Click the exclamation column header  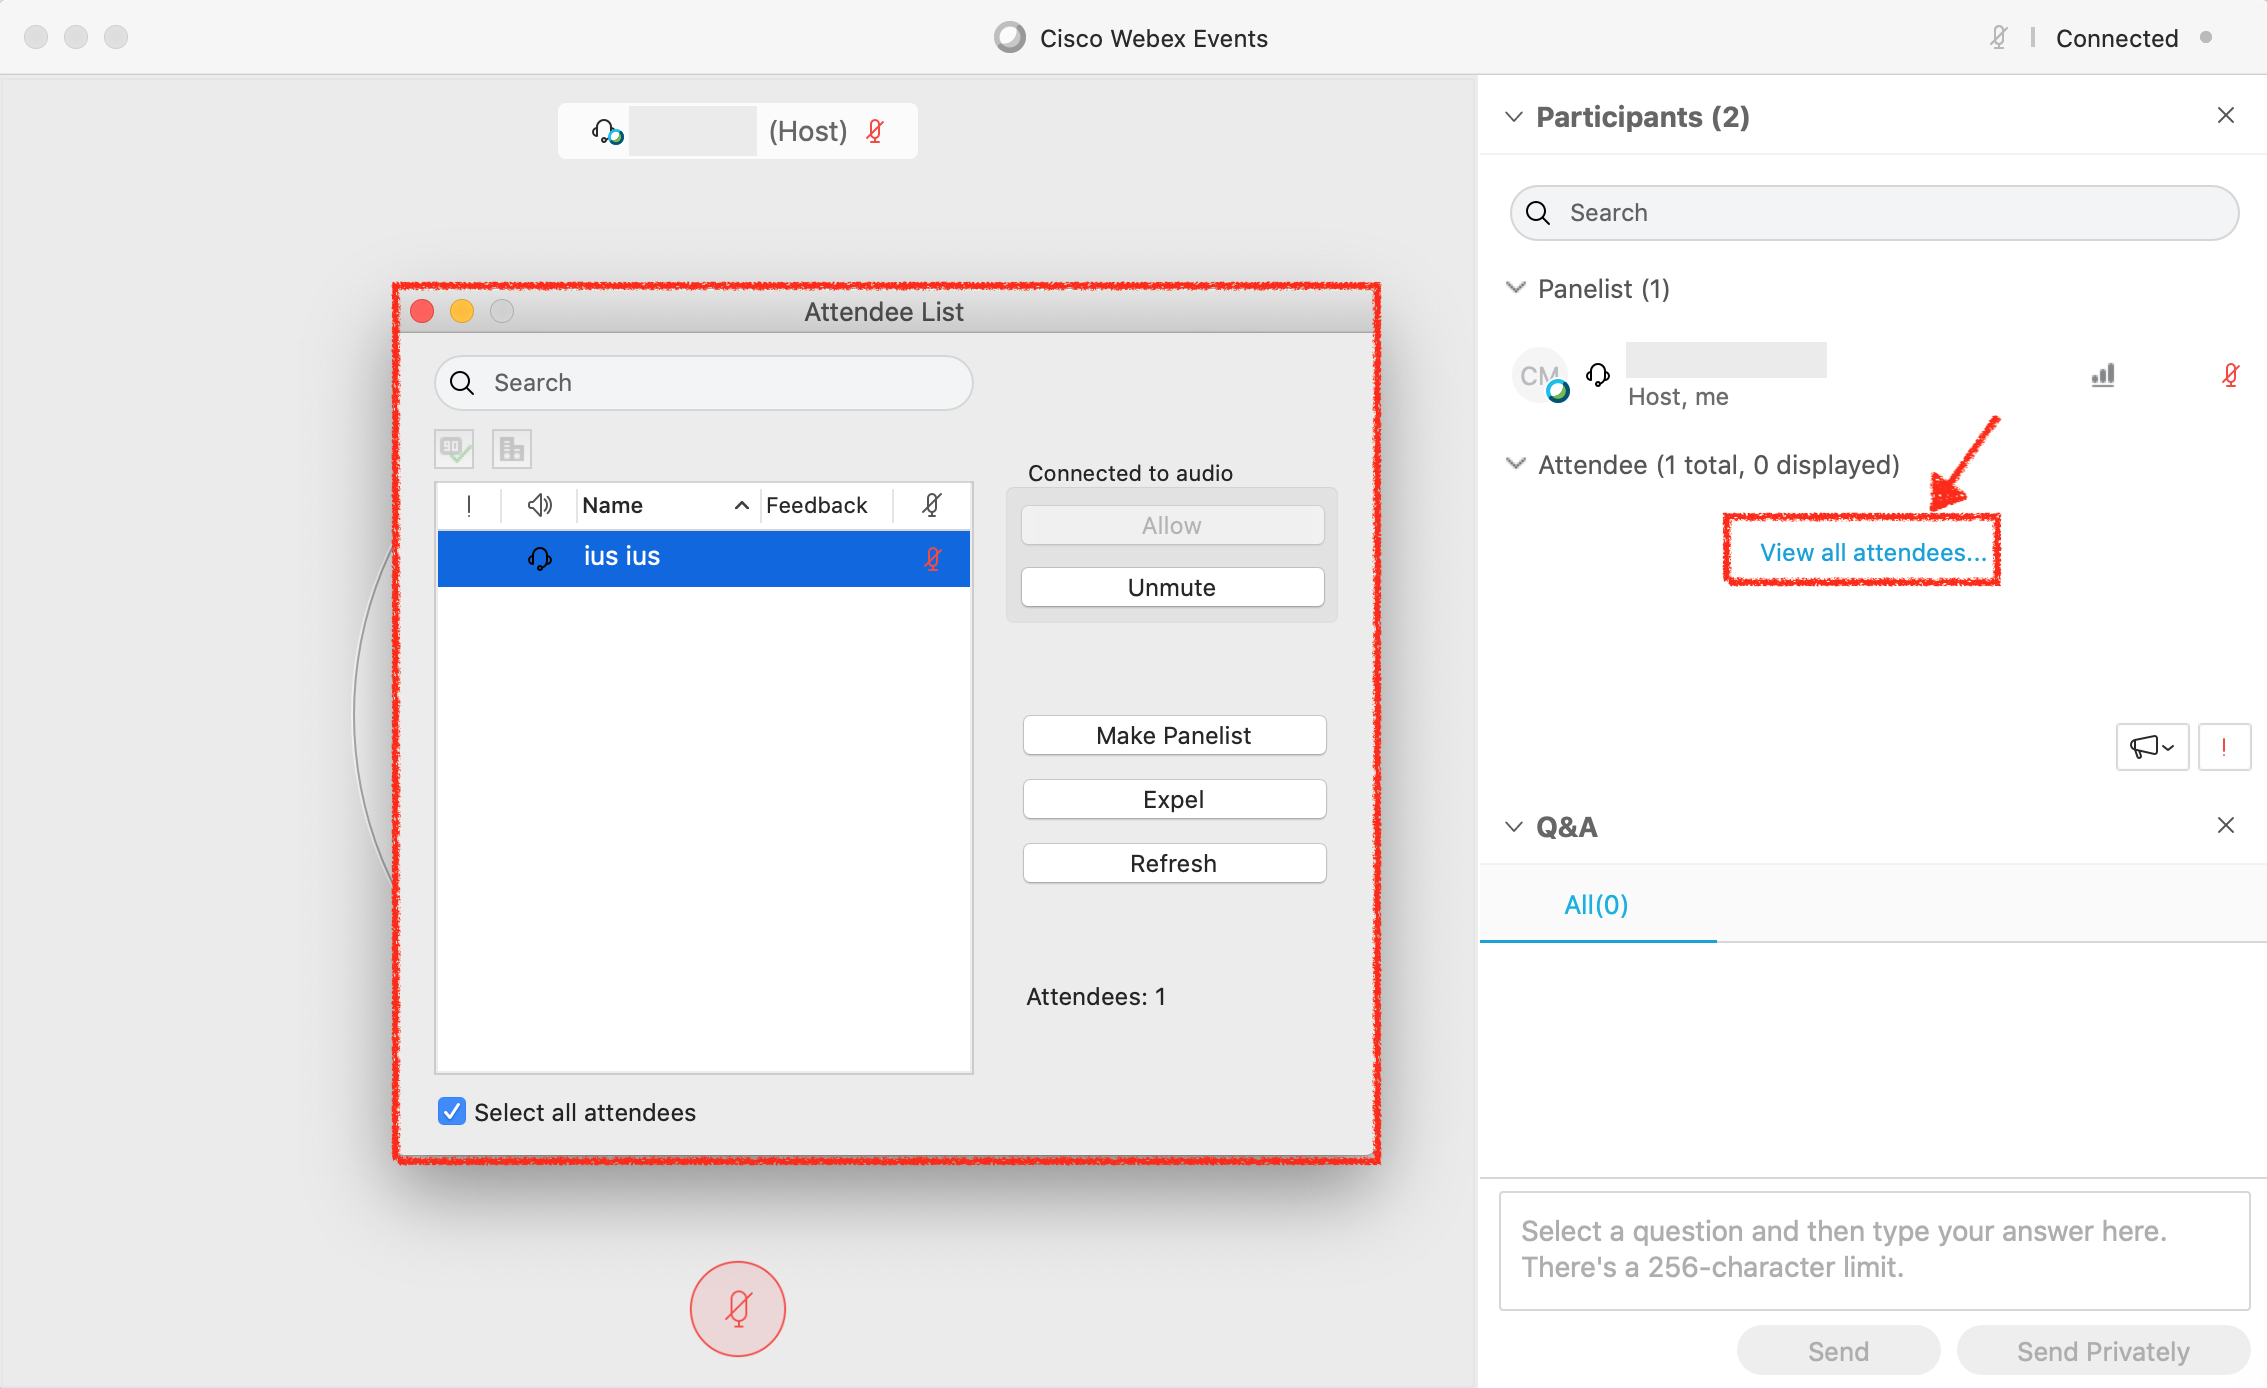click(469, 505)
